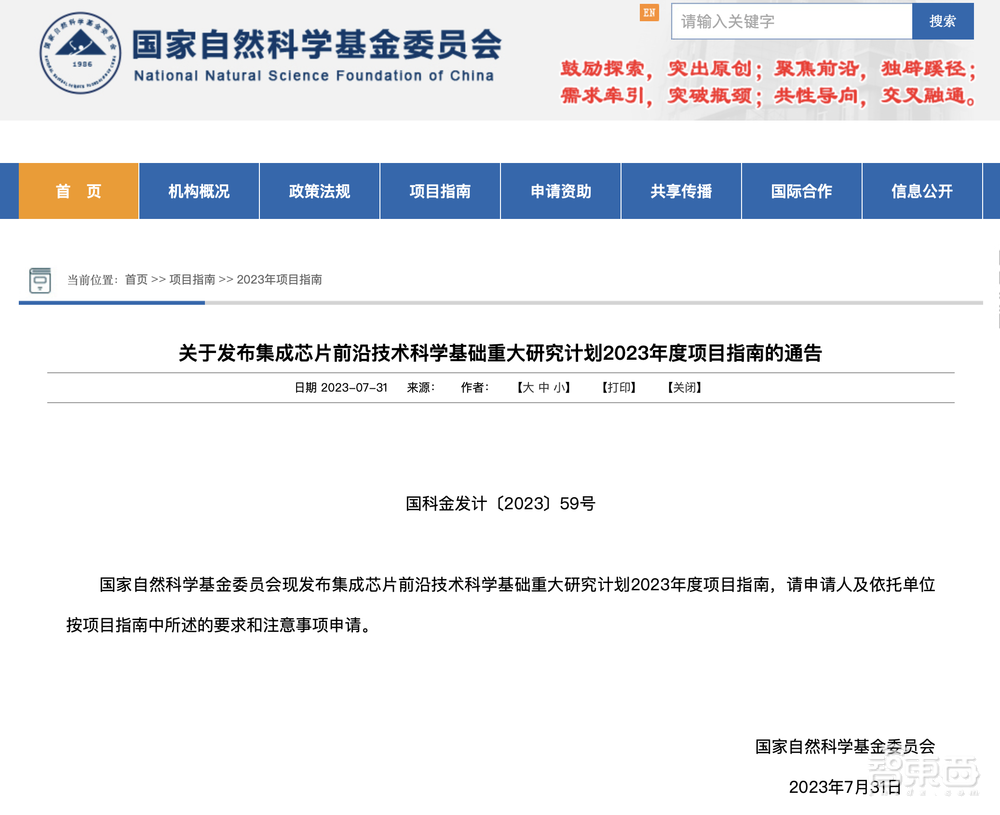
Task: Open the 首页 breadcrumb link
Action: (133, 280)
